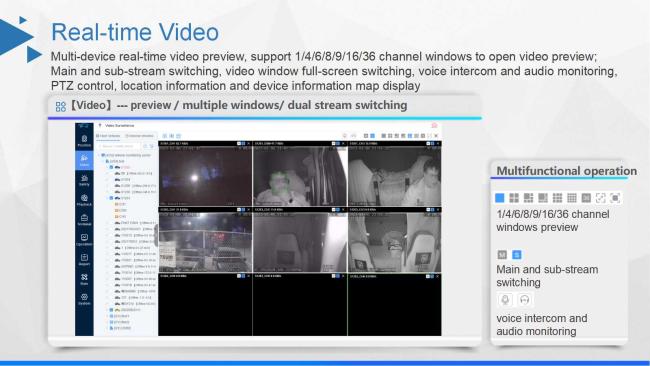The height and width of the screenshot is (366, 650).
Task: Toggle full-screen icon in Multifunctional panel
Action: (x=600, y=198)
